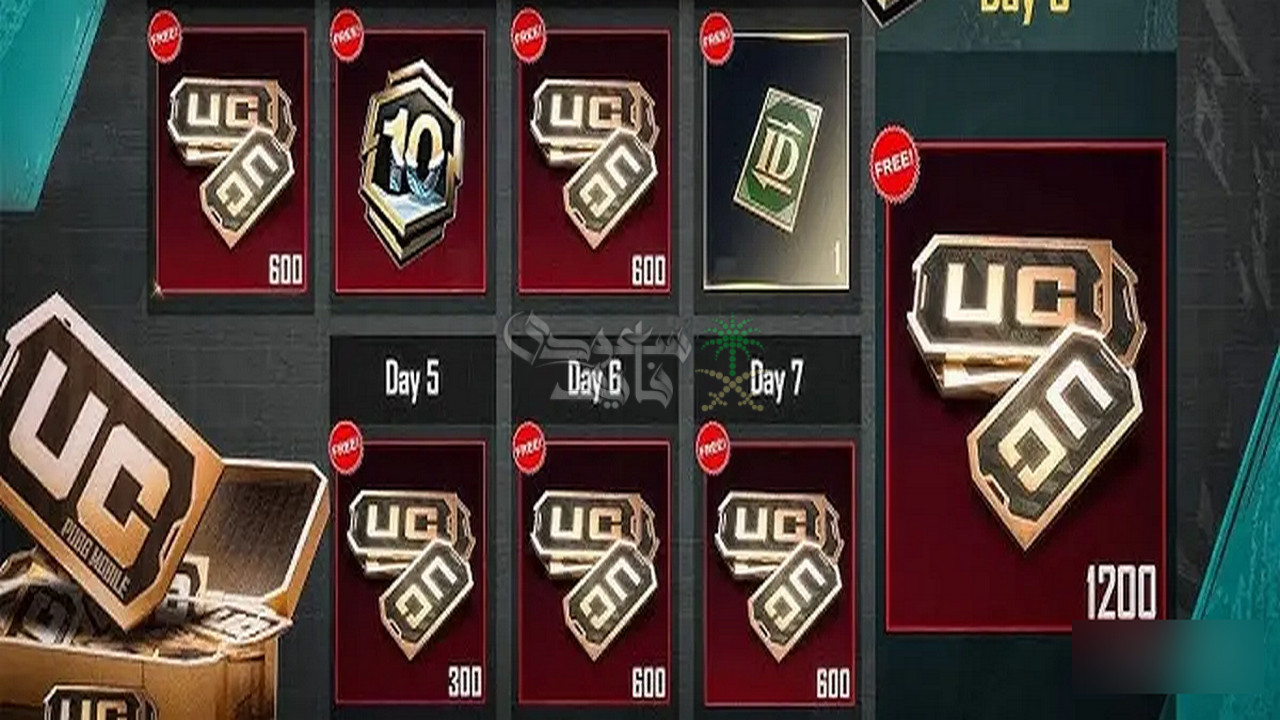This screenshot has height=720, width=1280.
Task: Claim the top-left 600 UC reward card
Action: [x=232, y=160]
